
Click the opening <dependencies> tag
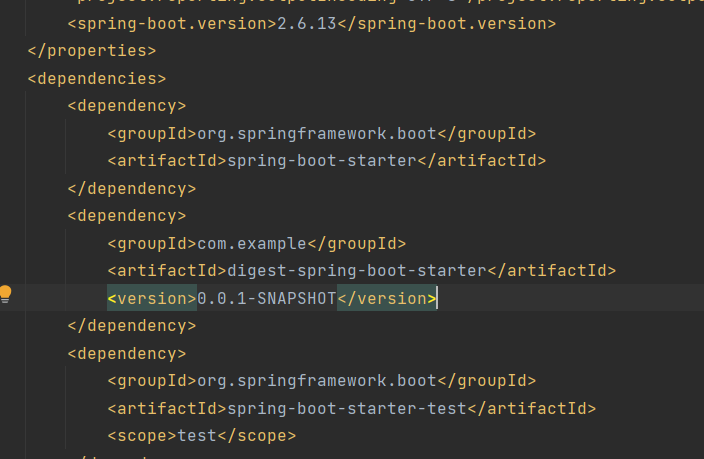(x=97, y=79)
